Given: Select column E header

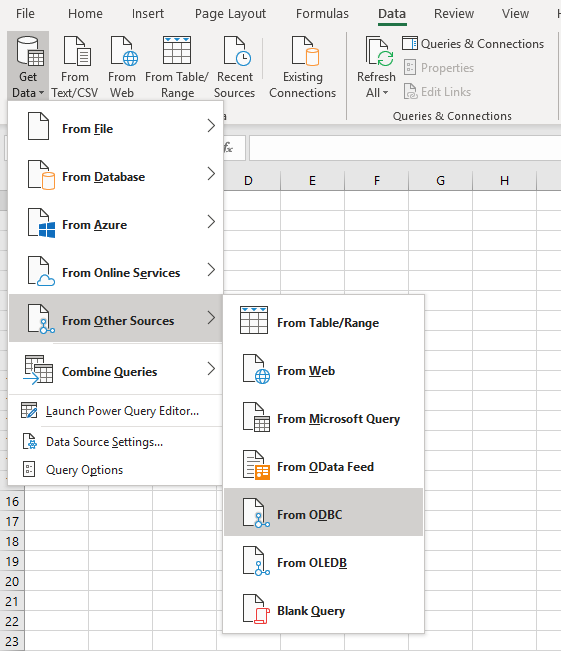Looking at the screenshot, I should tap(312, 181).
